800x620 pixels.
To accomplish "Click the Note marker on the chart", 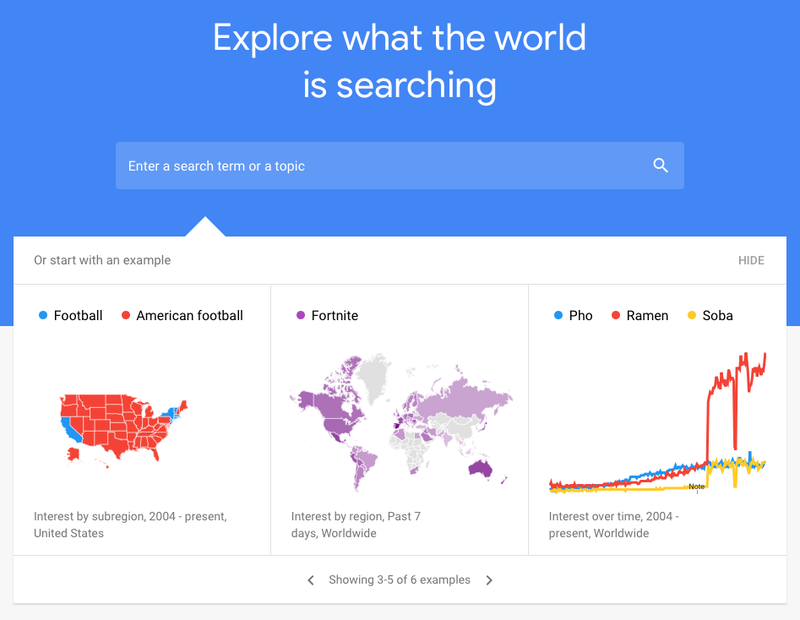I will [696, 487].
